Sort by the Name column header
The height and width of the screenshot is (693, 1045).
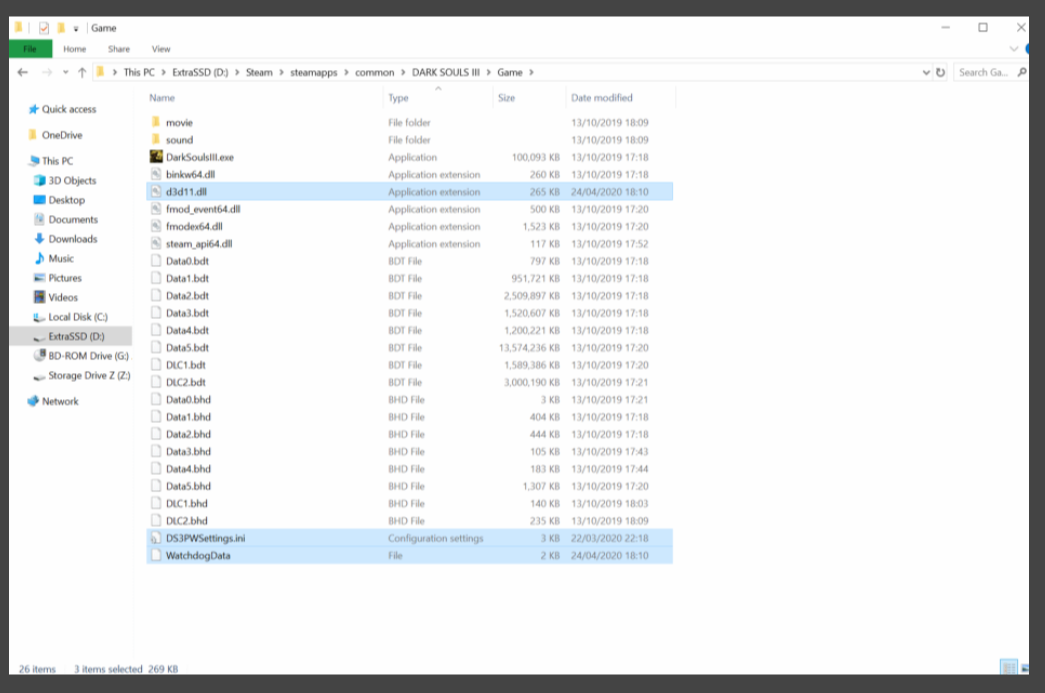pos(162,97)
